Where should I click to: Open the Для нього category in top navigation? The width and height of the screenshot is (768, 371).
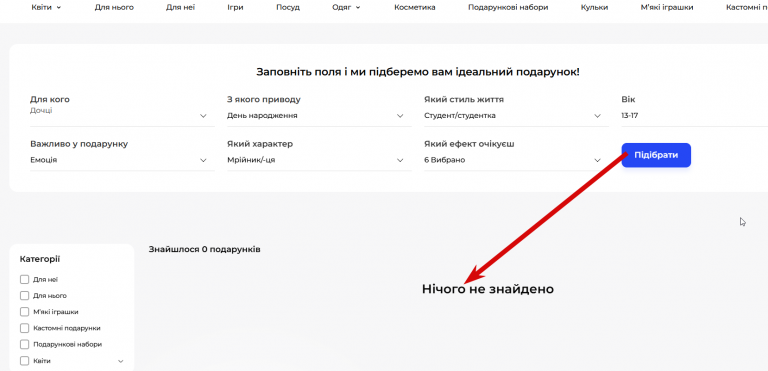click(114, 7)
